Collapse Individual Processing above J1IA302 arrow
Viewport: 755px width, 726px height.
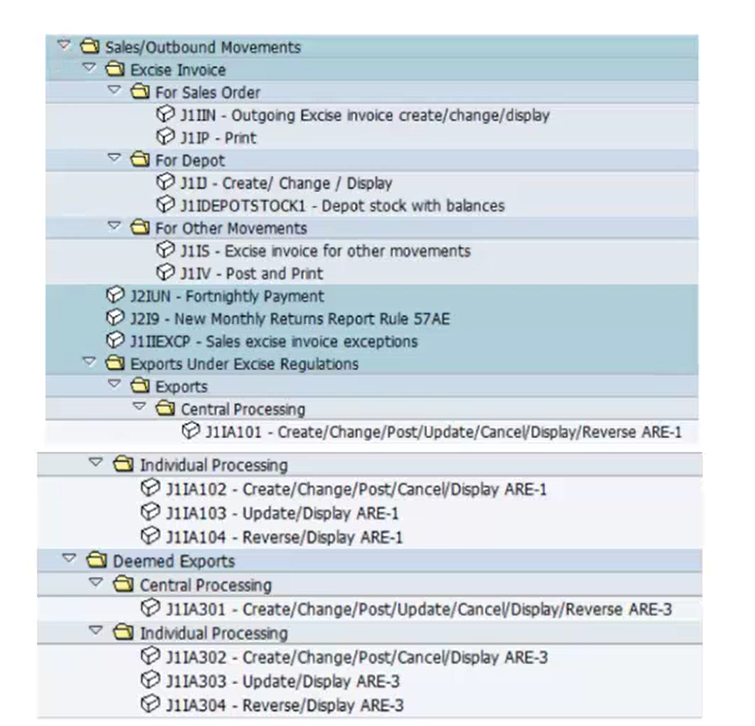96,630
